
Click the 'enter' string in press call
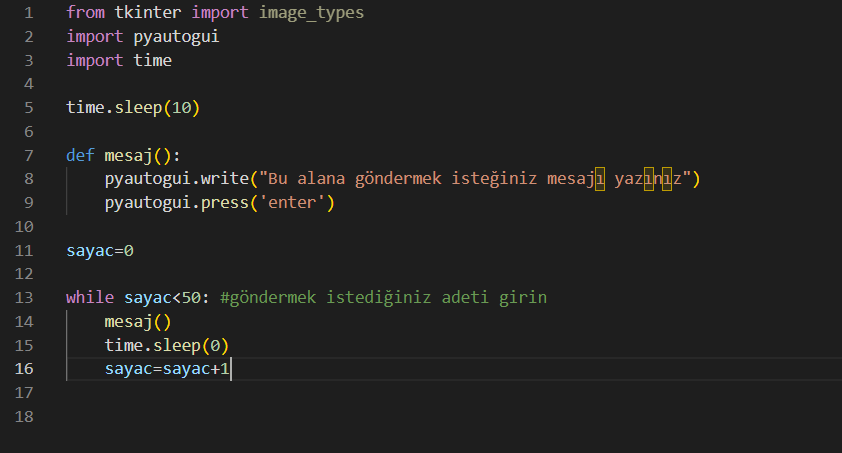click(293, 203)
